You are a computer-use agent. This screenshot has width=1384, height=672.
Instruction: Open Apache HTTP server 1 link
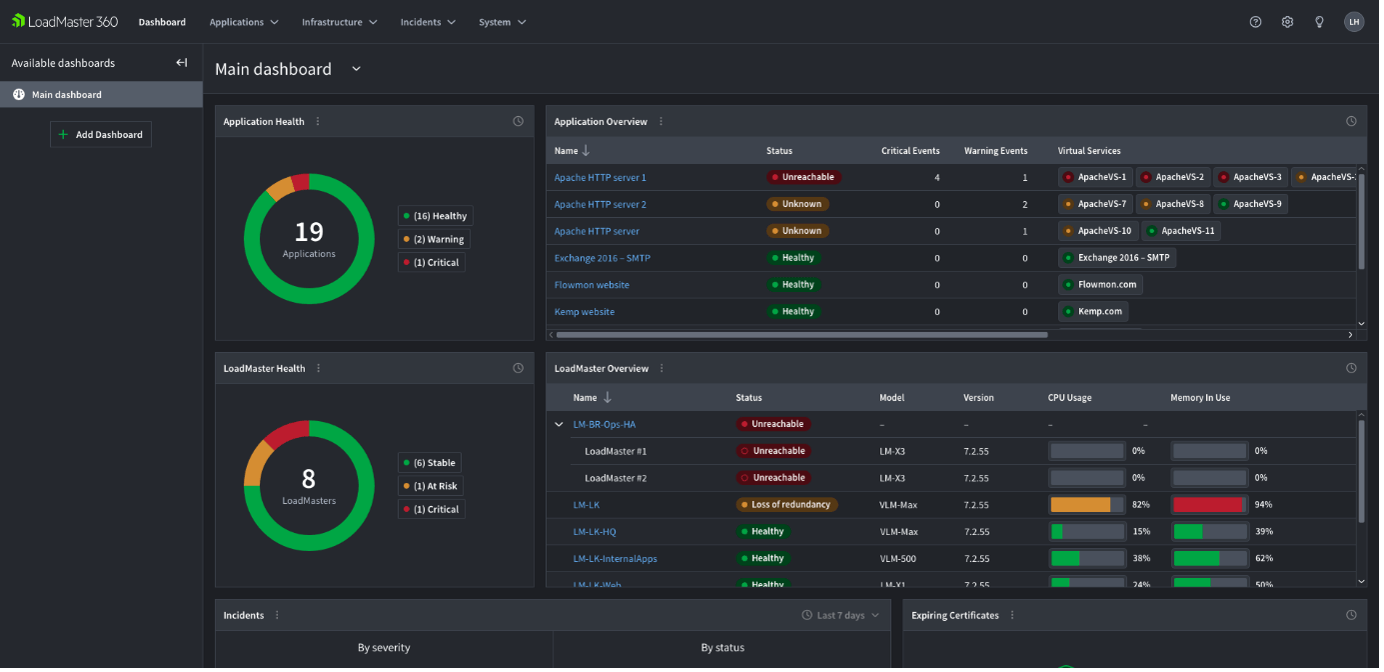(x=602, y=178)
